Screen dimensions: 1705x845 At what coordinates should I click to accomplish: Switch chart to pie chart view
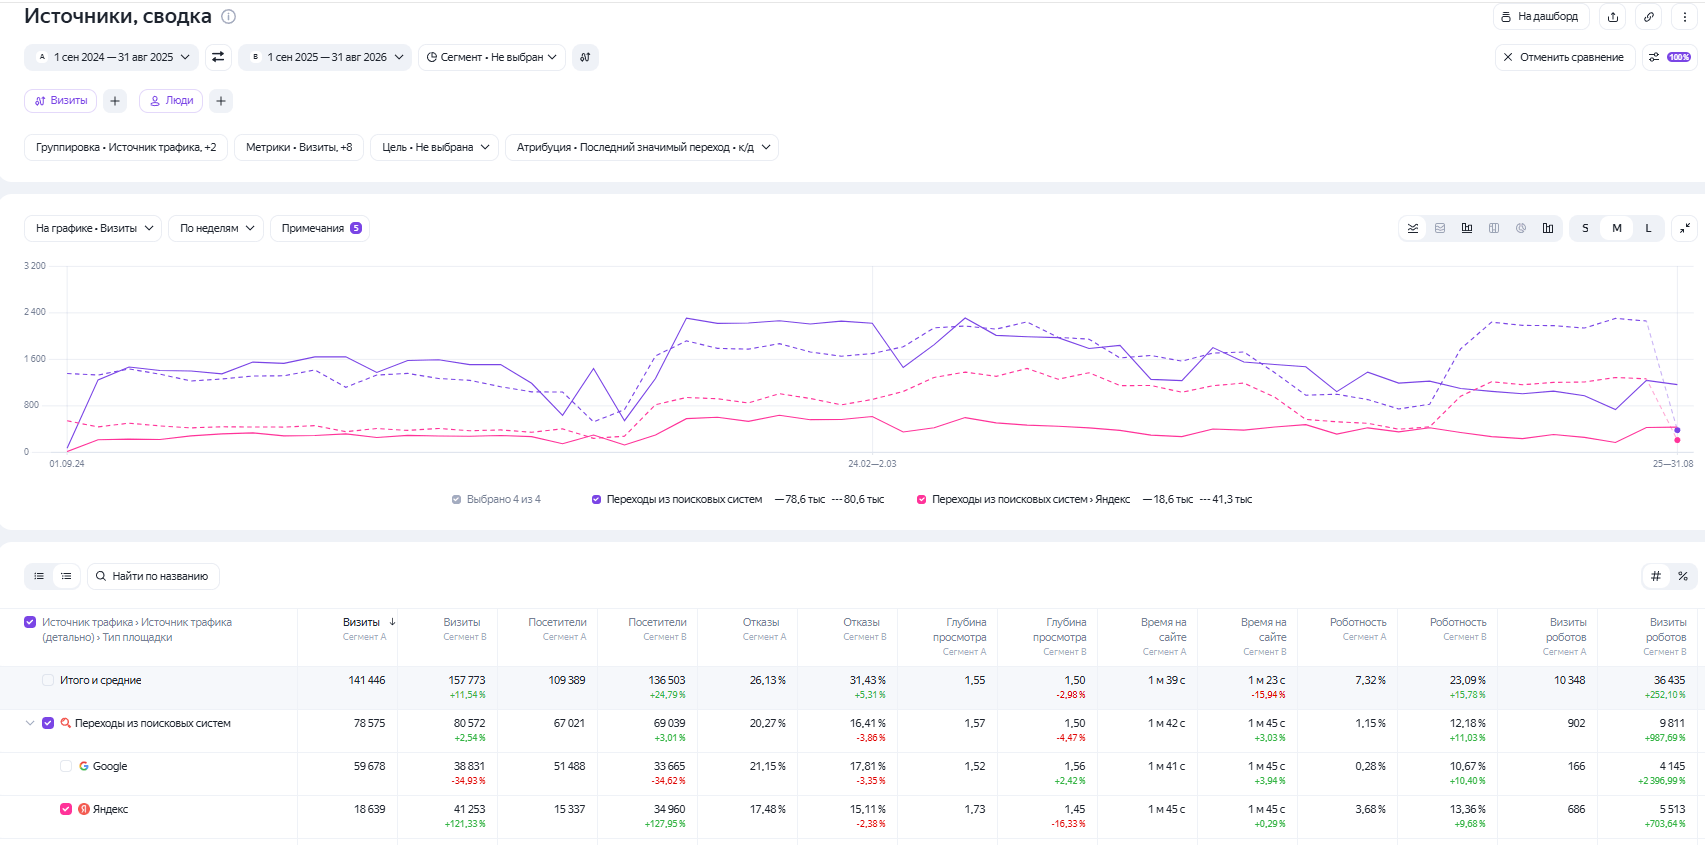(1521, 228)
